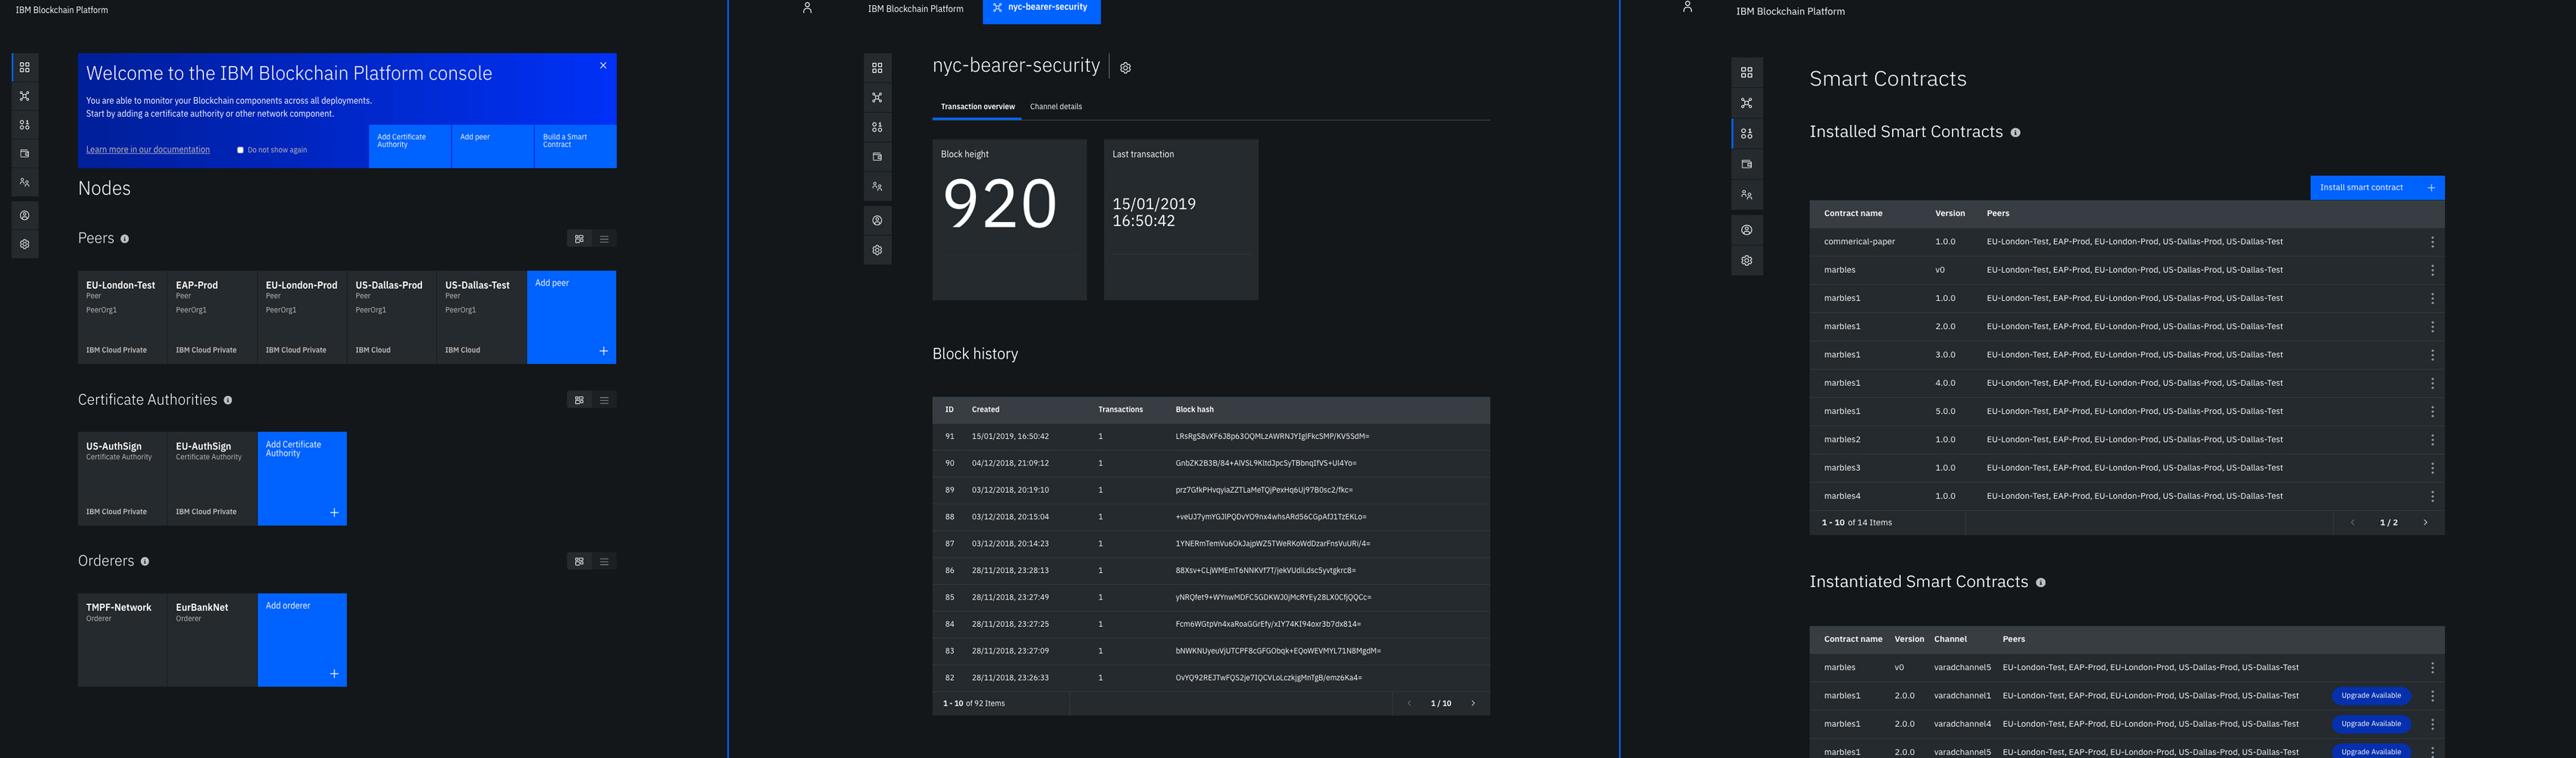Click the wallet icon in the leftmost sidebar
This screenshot has width=2576, height=758.
25,154
